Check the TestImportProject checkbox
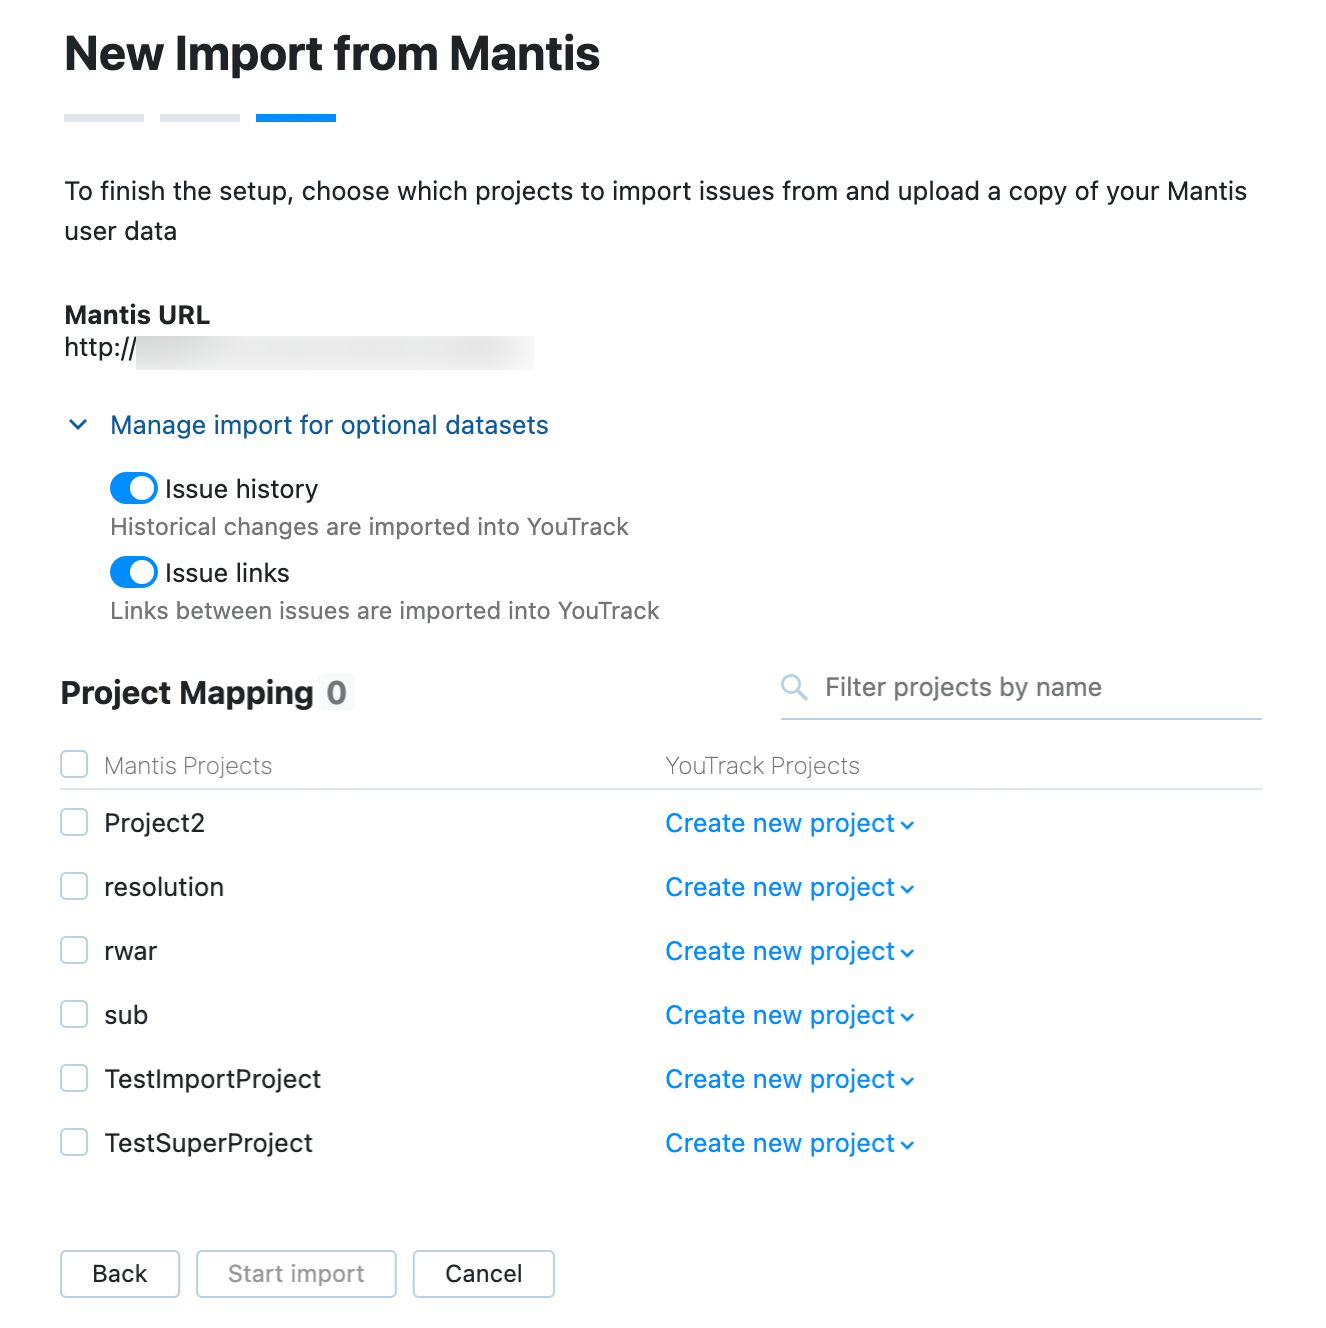This screenshot has width=1326, height=1328. (x=74, y=1078)
